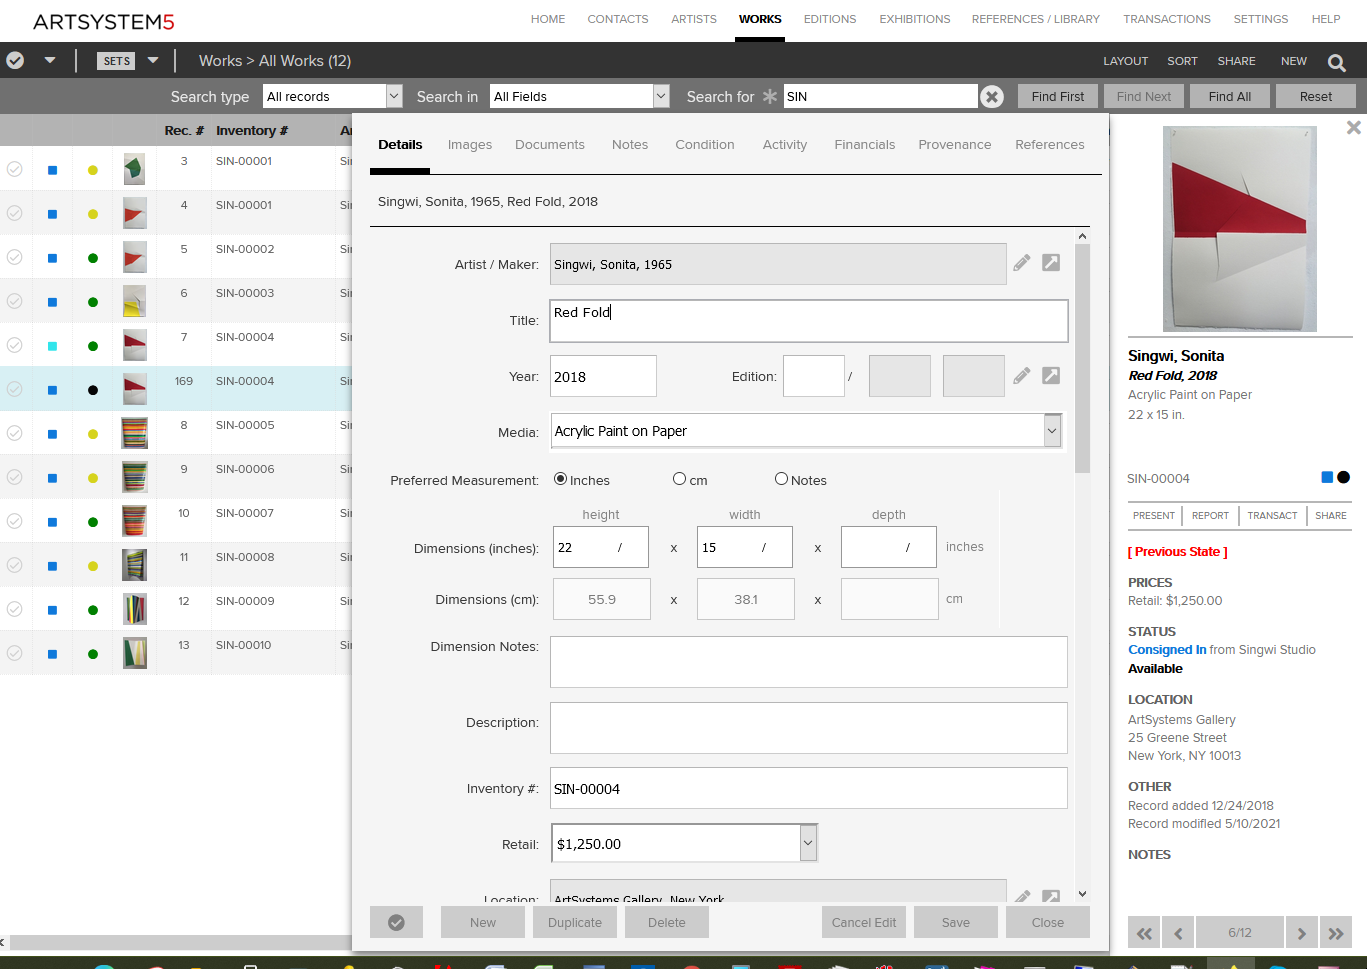Toggle the checkmark for record SIN-00005

[x=15, y=433]
